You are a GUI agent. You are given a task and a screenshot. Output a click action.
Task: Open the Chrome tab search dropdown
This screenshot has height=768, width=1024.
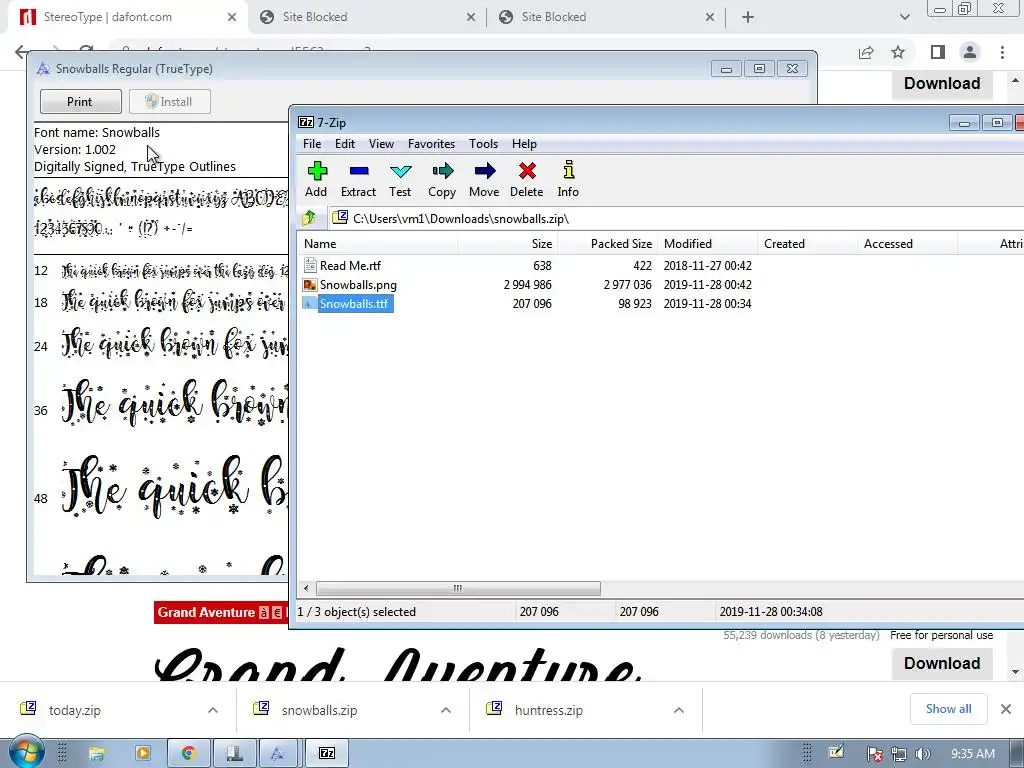904,18
